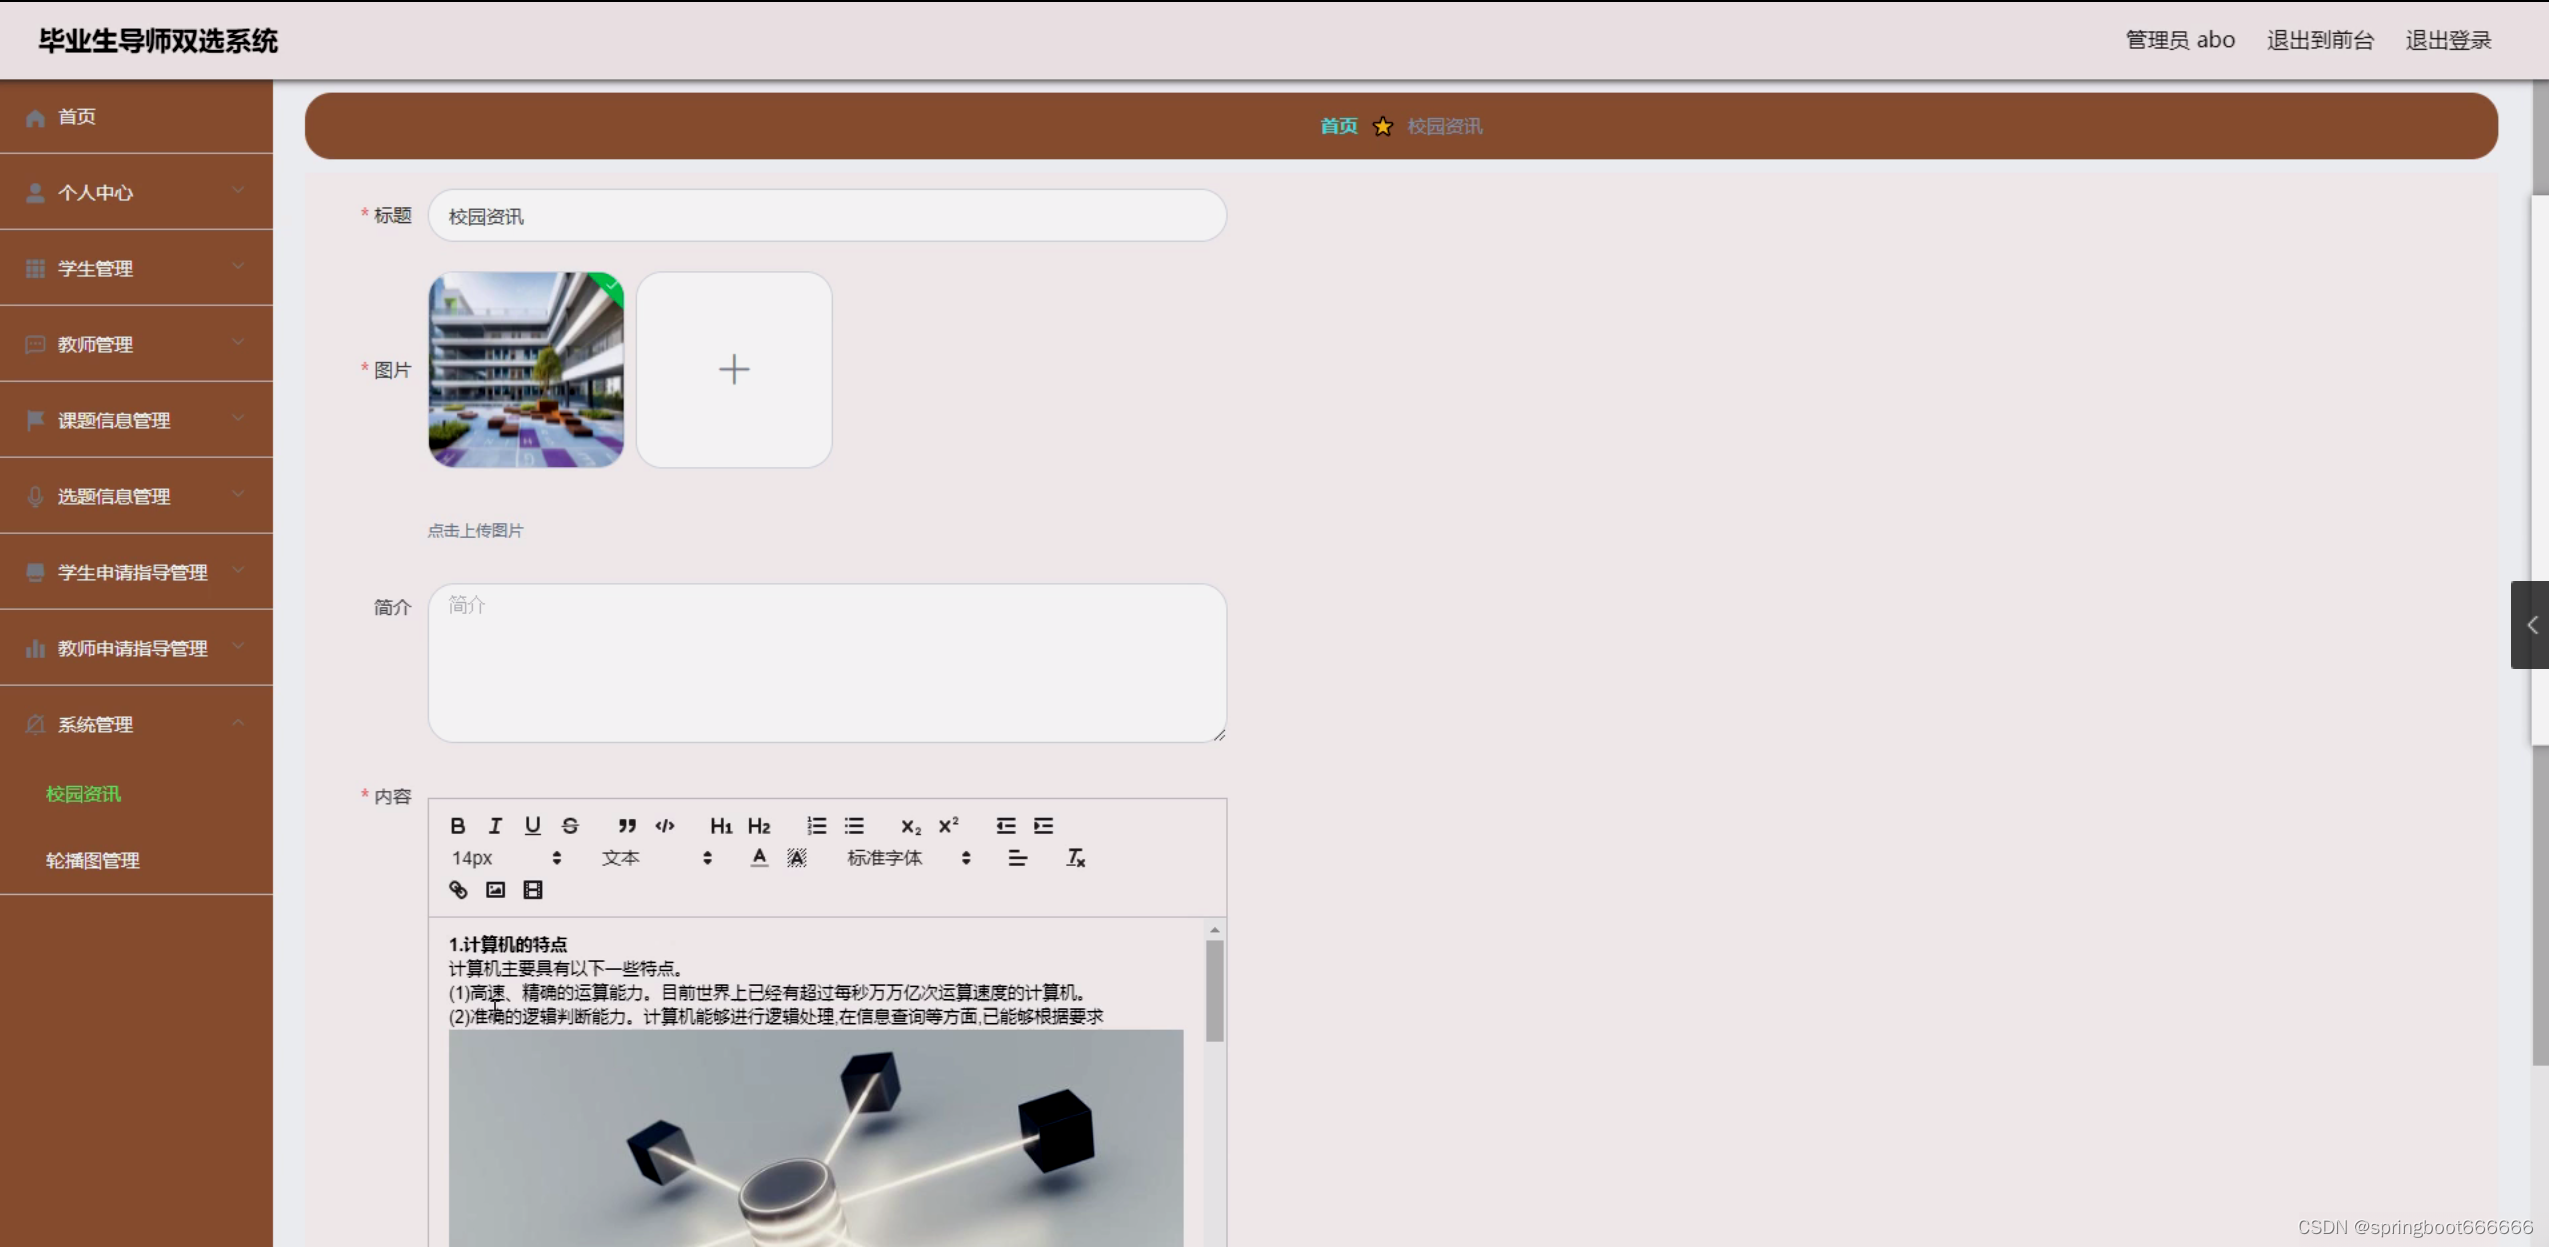The height and width of the screenshot is (1247, 2549).
Task: Go to 首页 in the sidebar
Action: coord(76,117)
